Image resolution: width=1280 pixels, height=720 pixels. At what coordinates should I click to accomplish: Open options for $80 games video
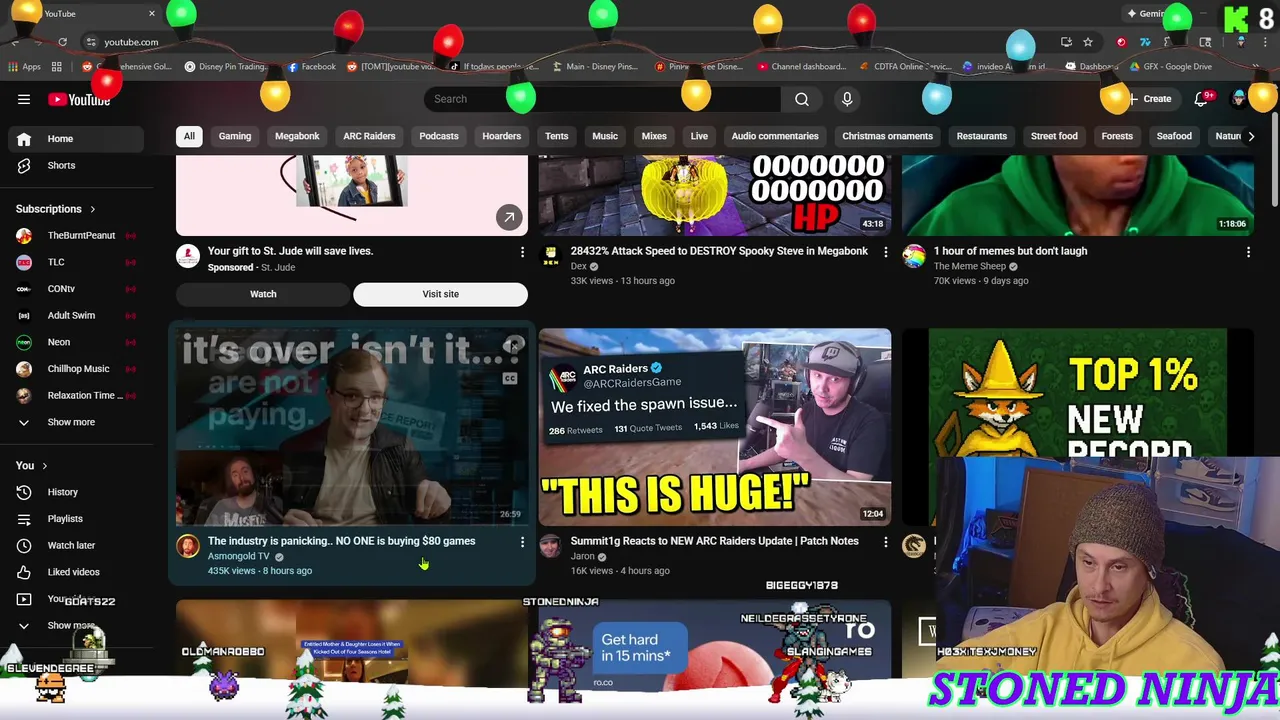pyautogui.click(x=522, y=542)
